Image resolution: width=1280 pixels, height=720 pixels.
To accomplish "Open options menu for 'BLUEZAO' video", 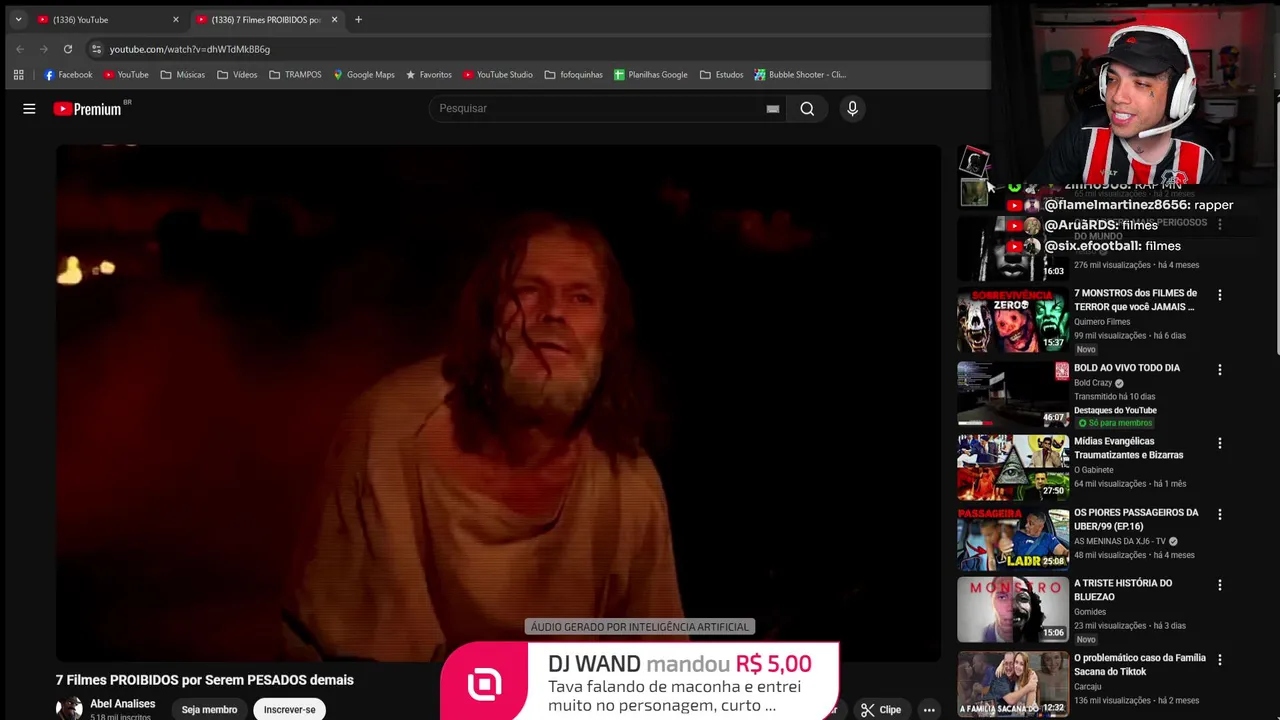I will 1219,585.
